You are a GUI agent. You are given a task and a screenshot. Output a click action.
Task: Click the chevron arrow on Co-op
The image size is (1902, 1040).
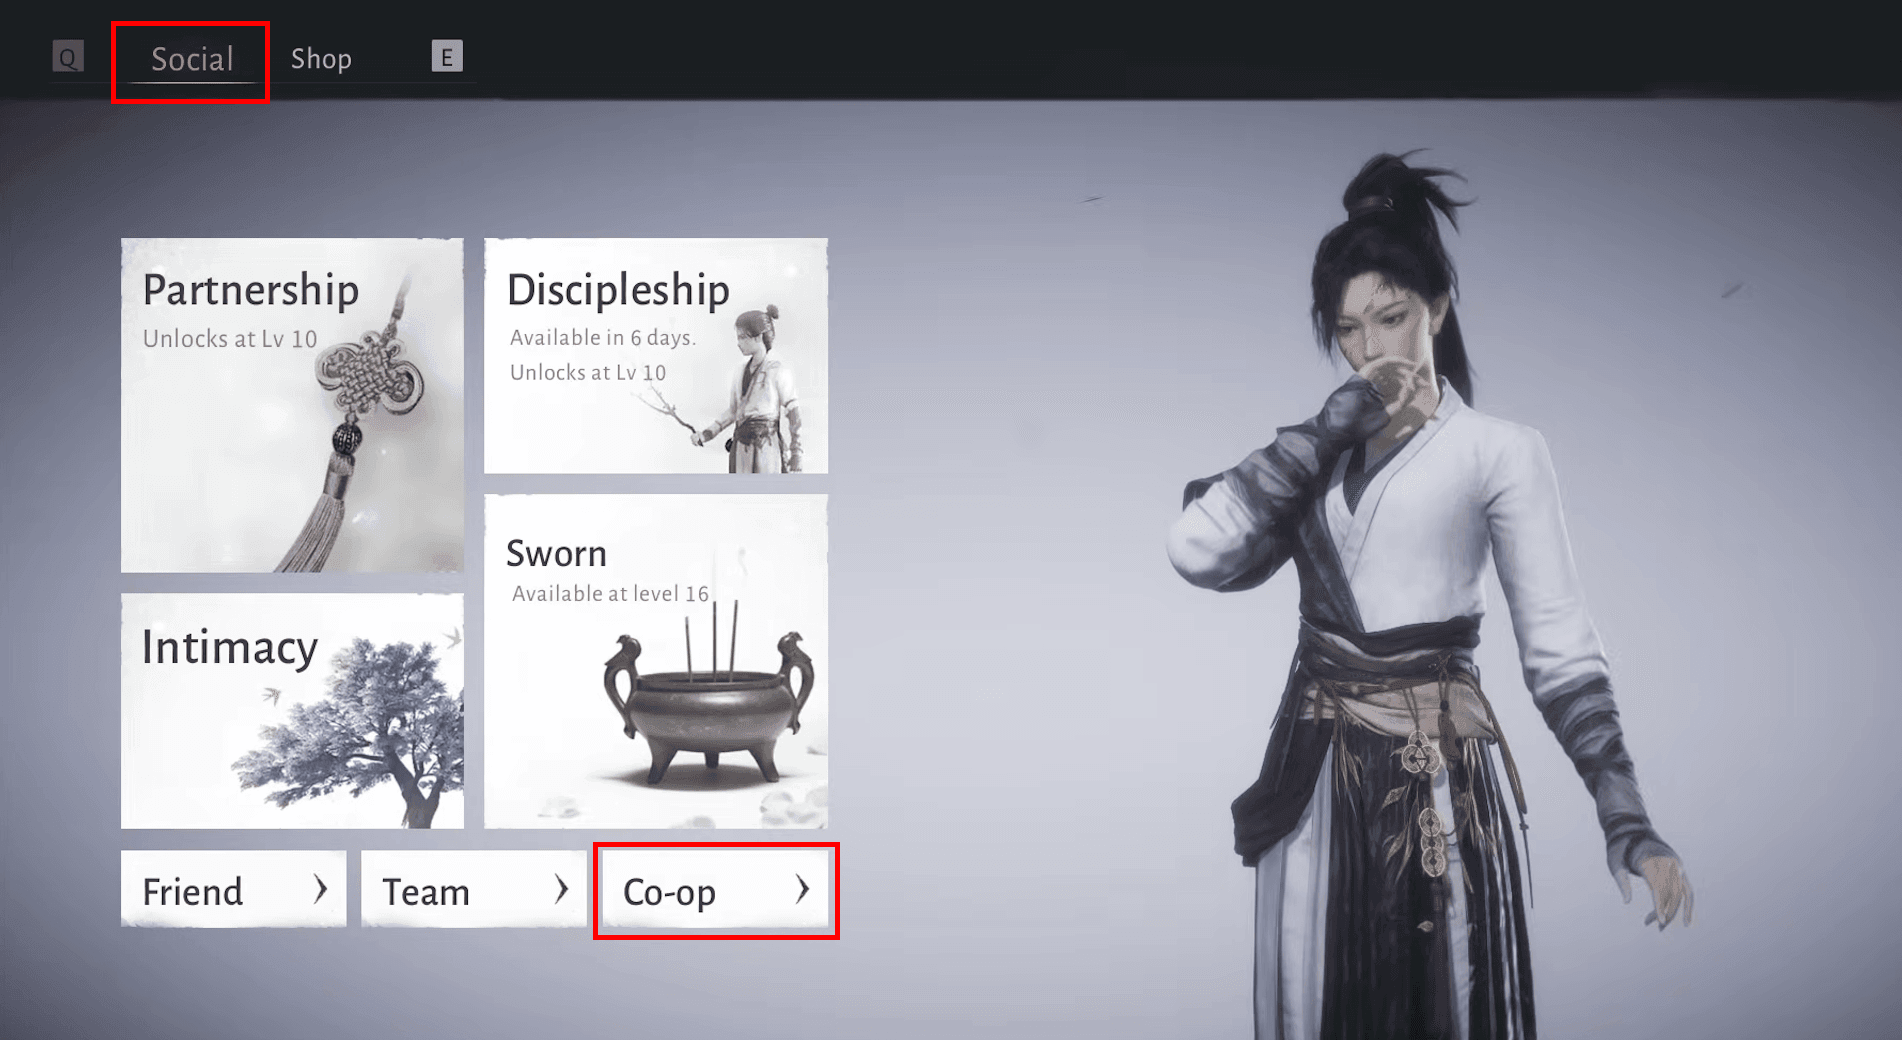(x=802, y=889)
